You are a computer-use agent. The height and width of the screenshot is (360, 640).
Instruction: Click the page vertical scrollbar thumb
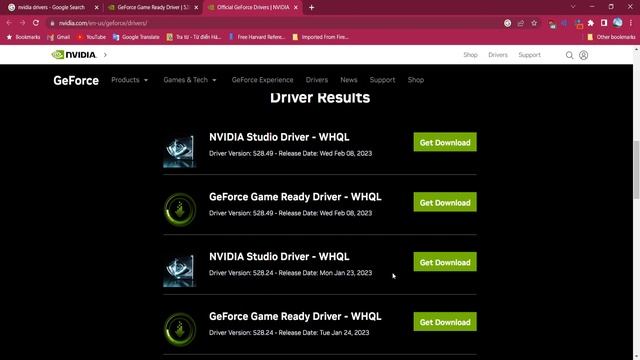click(636, 169)
